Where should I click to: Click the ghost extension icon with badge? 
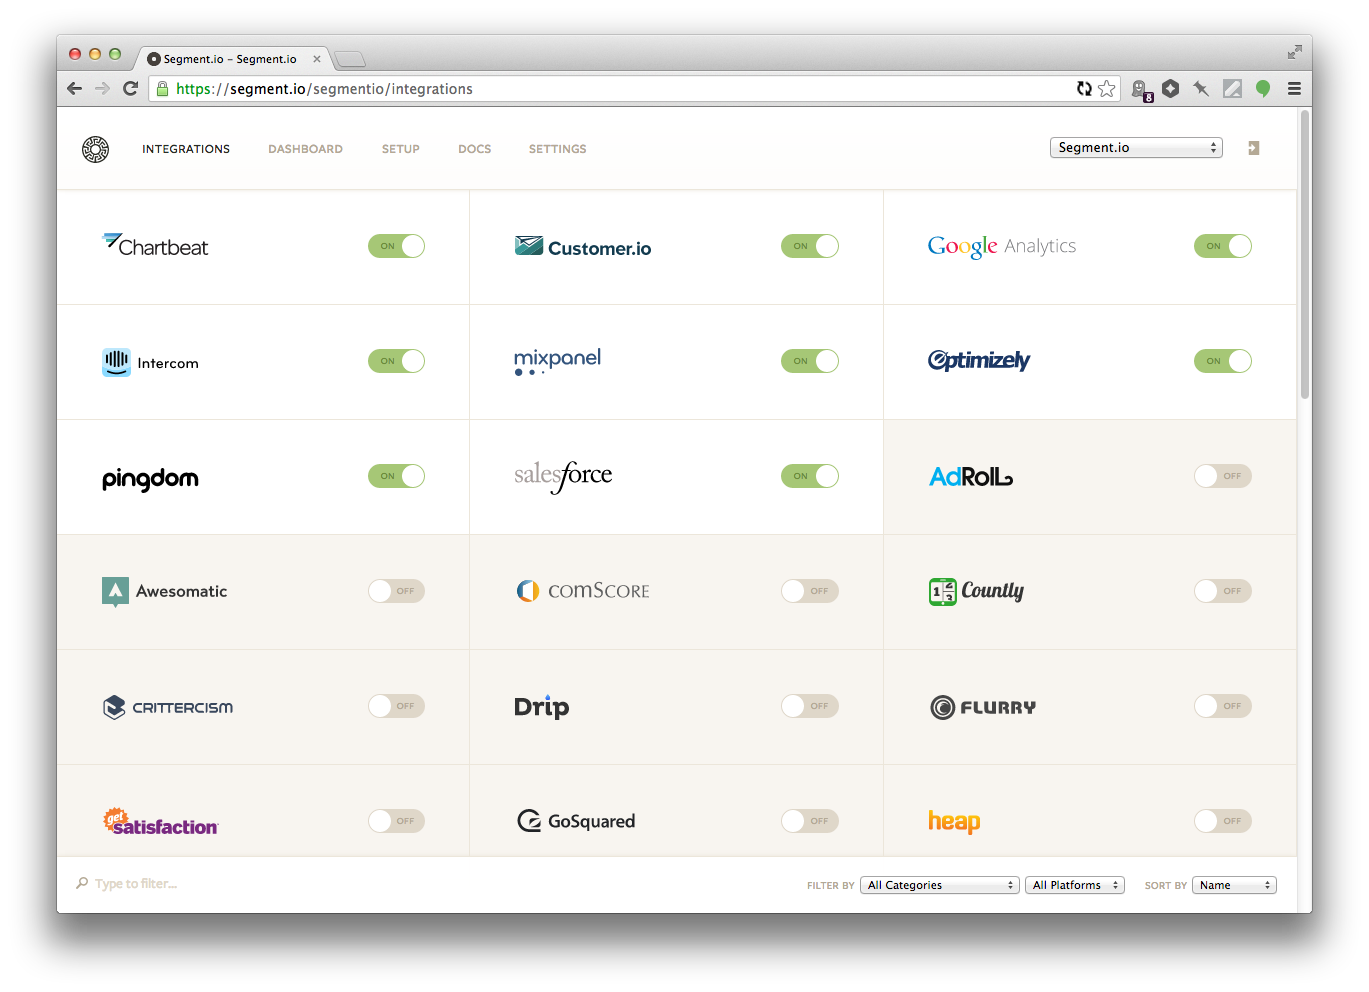tap(1141, 90)
